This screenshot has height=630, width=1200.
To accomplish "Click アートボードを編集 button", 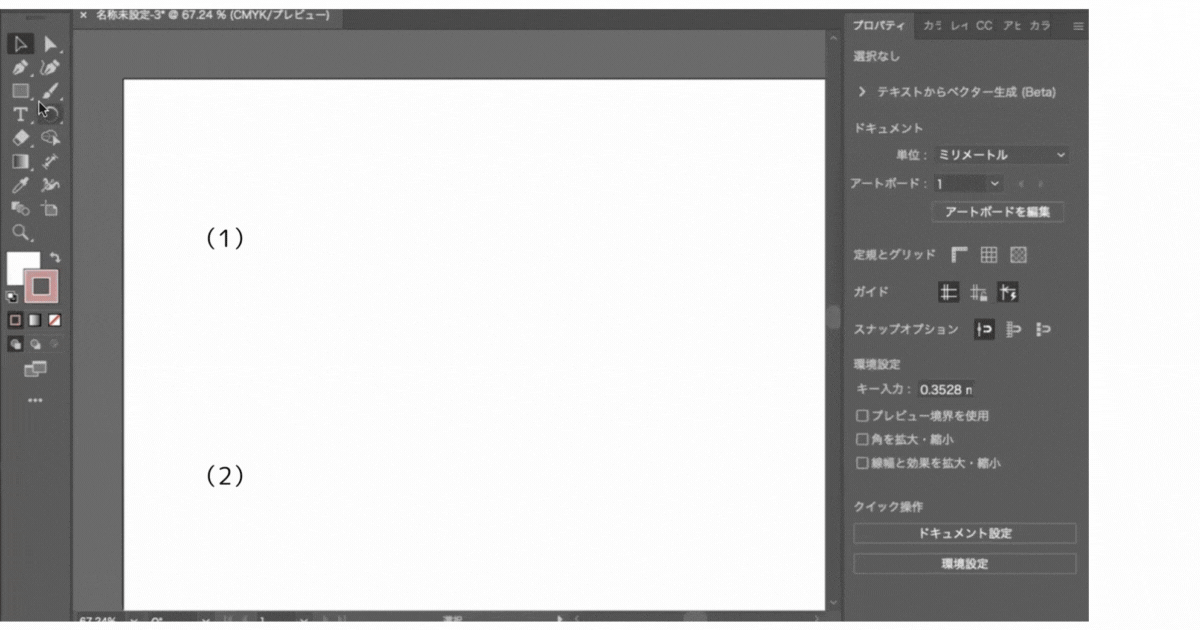I will [x=998, y=212].
